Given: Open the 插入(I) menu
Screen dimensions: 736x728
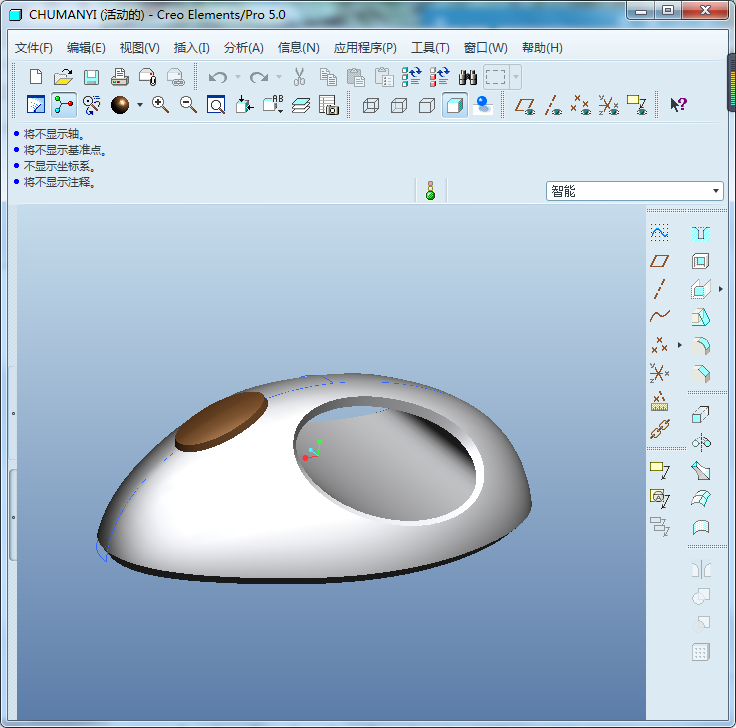Looking at the screenshot, I should tap(191, 47).
